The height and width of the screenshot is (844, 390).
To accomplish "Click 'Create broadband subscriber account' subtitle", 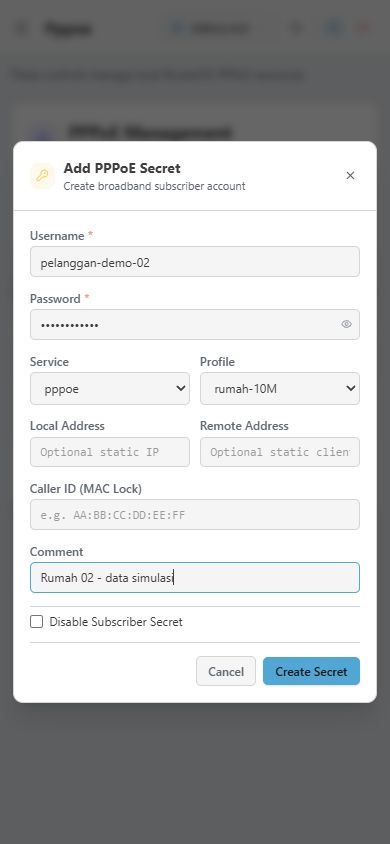I will coord(154,186).
